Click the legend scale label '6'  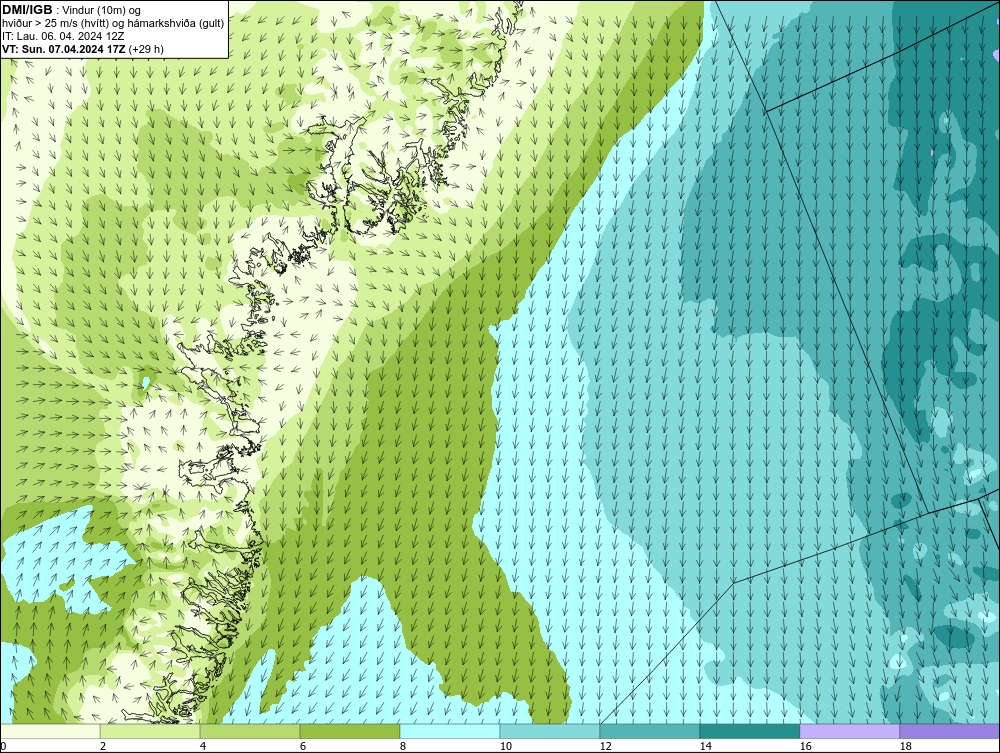click(x=302, y=746)
